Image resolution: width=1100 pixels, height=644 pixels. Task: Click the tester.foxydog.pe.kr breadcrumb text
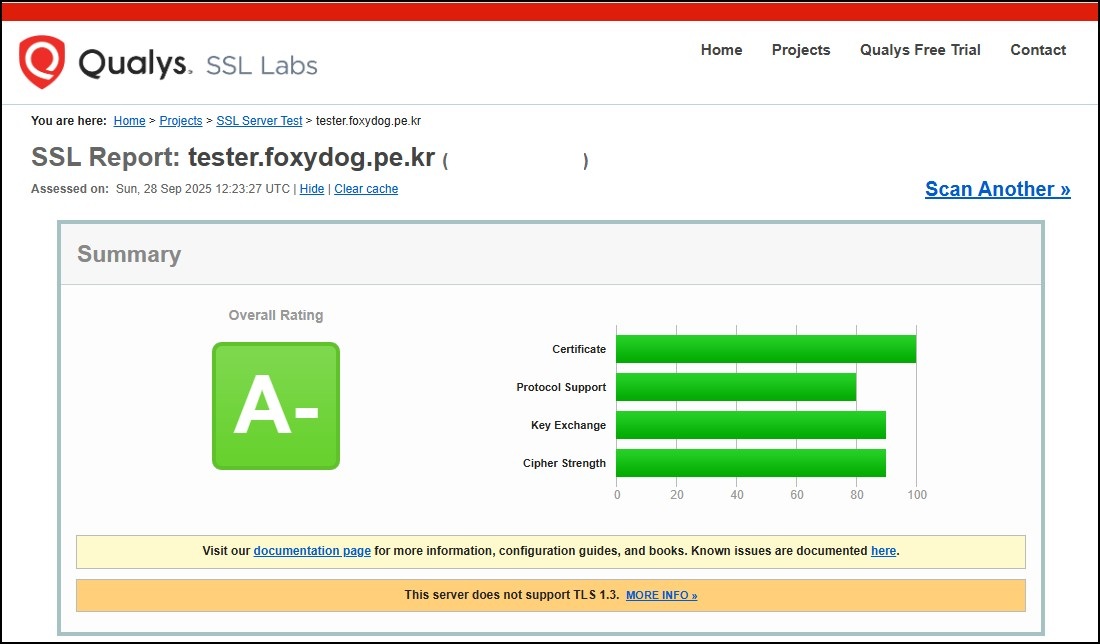[368, 121]
